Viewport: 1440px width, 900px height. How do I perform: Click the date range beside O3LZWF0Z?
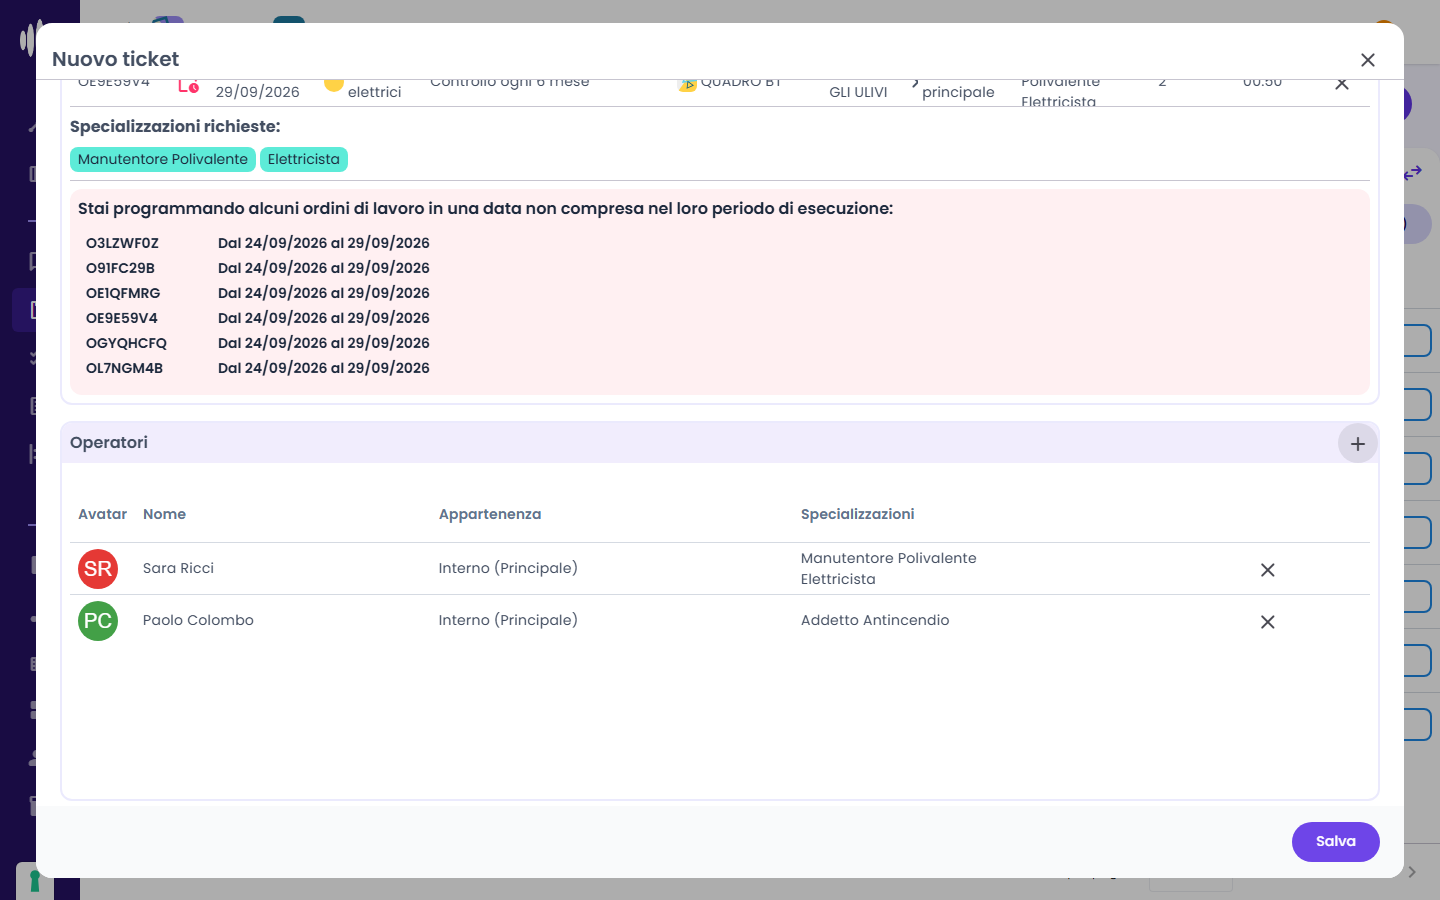click(324, 243)
